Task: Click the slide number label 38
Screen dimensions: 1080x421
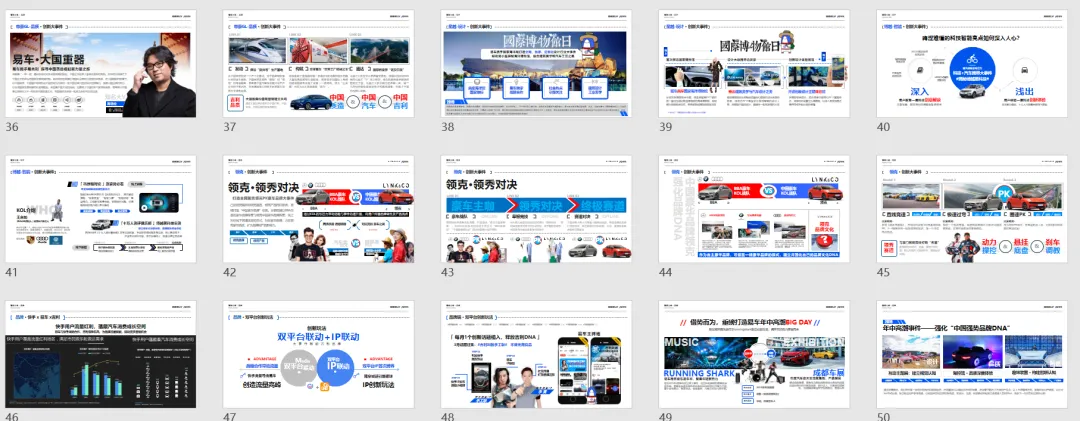Action: pos(447,127)
